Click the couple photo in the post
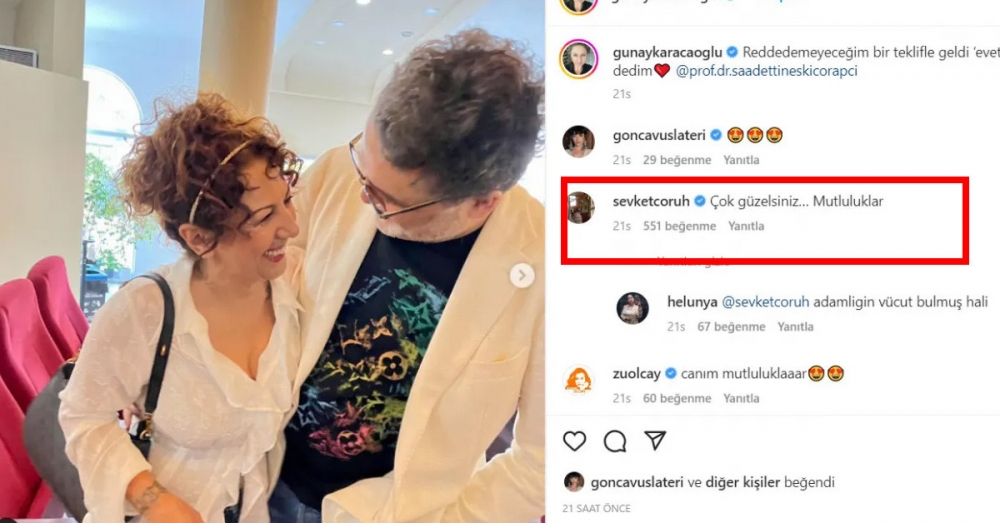1000x523 pixels. (x=272, y=262)
